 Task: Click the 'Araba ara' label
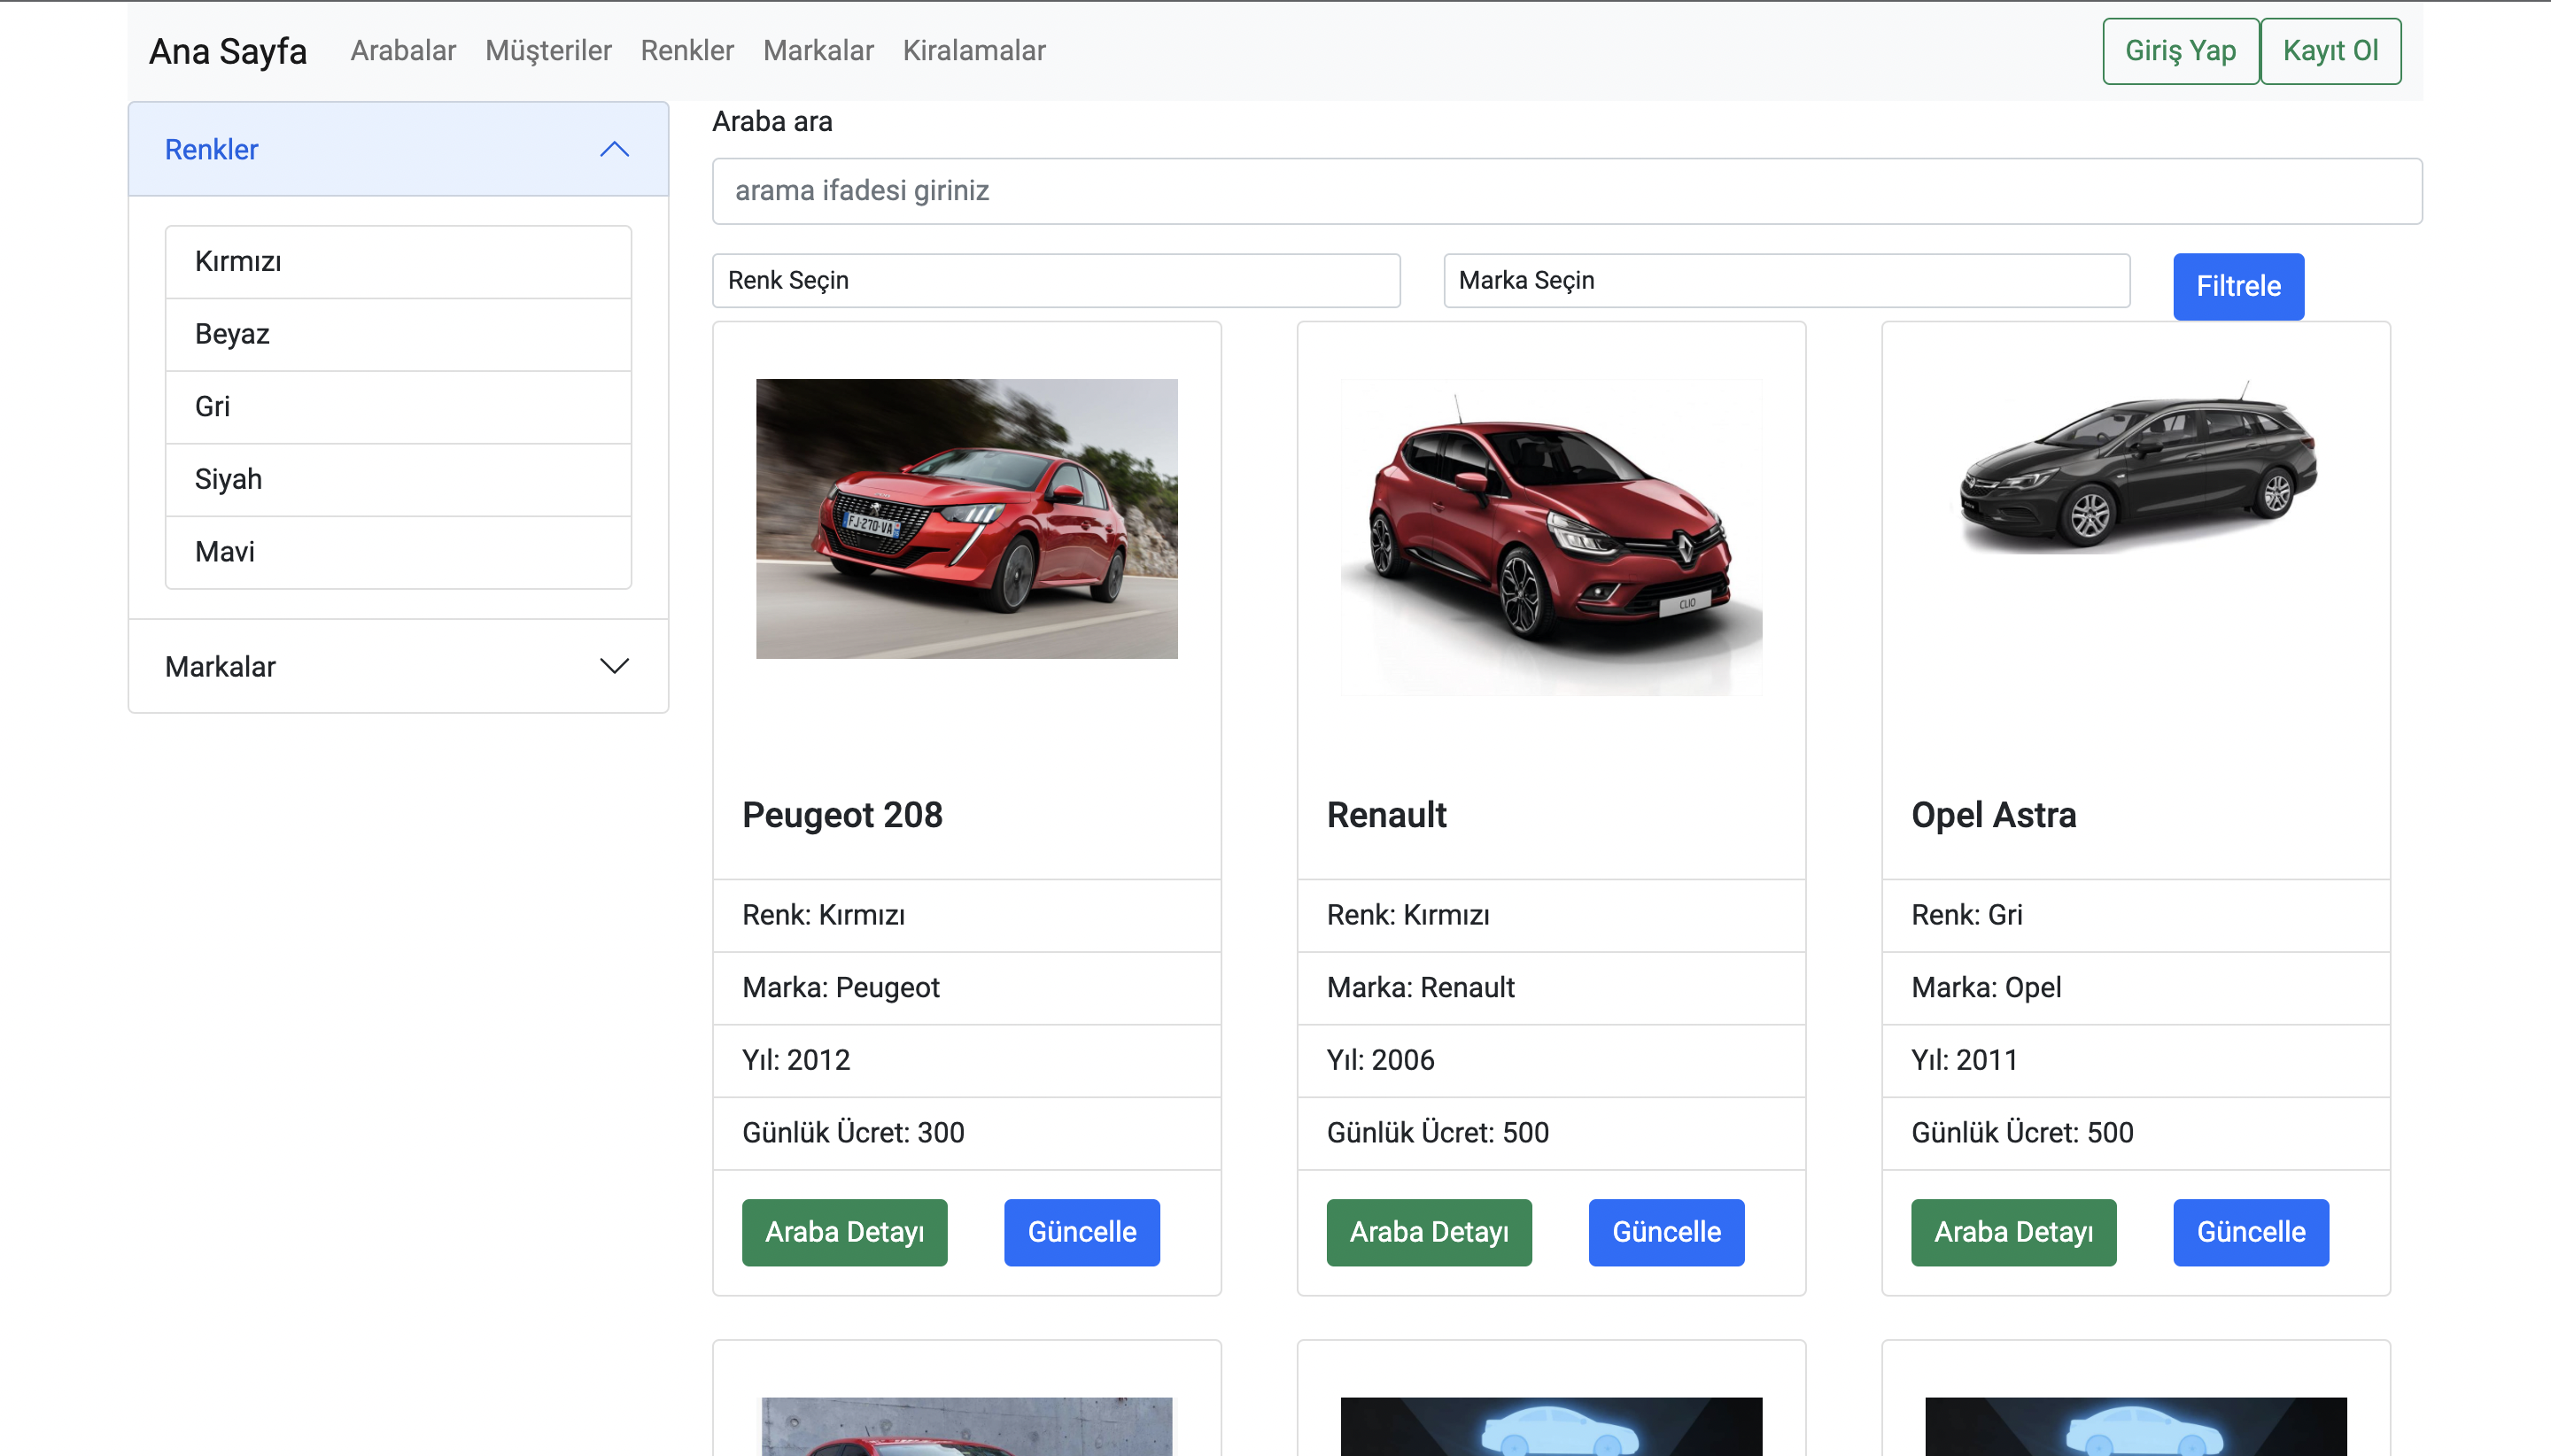point(772,122)
